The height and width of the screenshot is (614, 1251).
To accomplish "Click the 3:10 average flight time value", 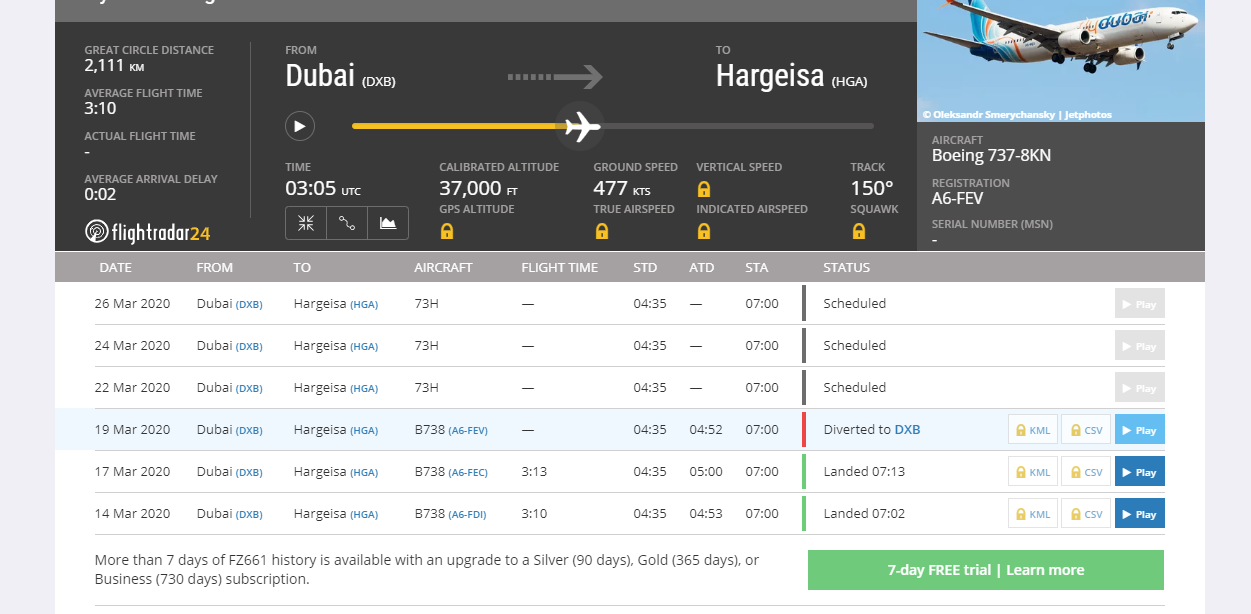I will point(100,108).
